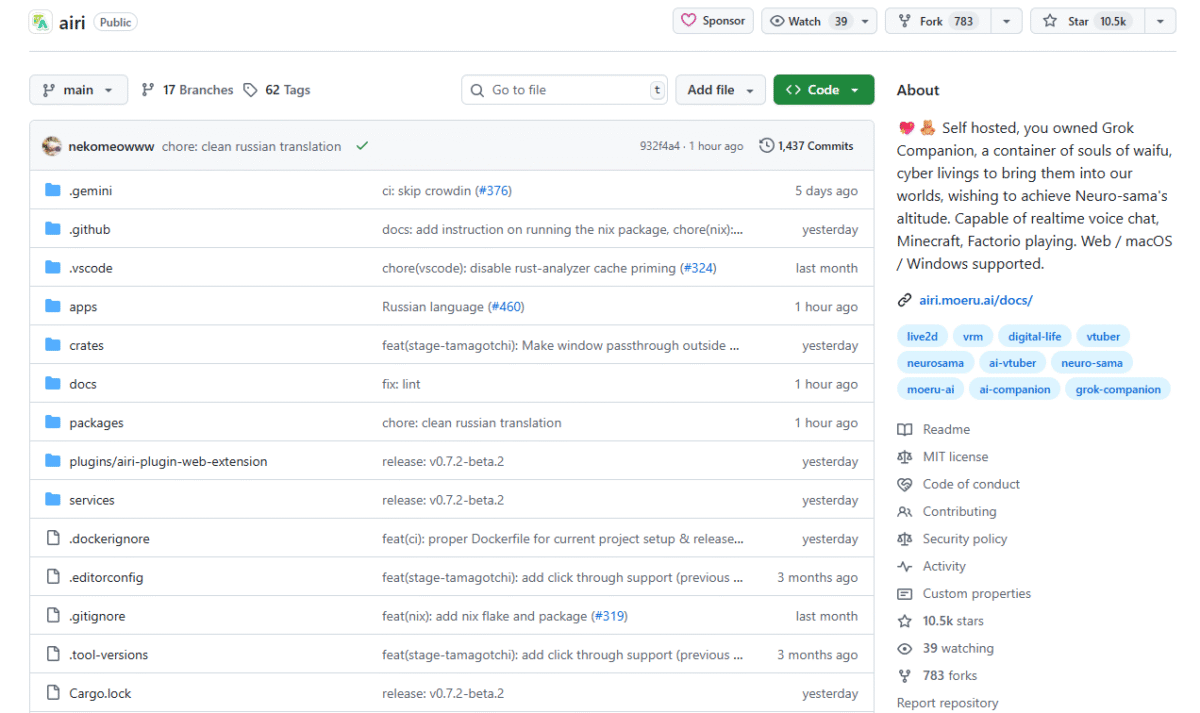Click the Activity pulse icon

coord(905,566)
